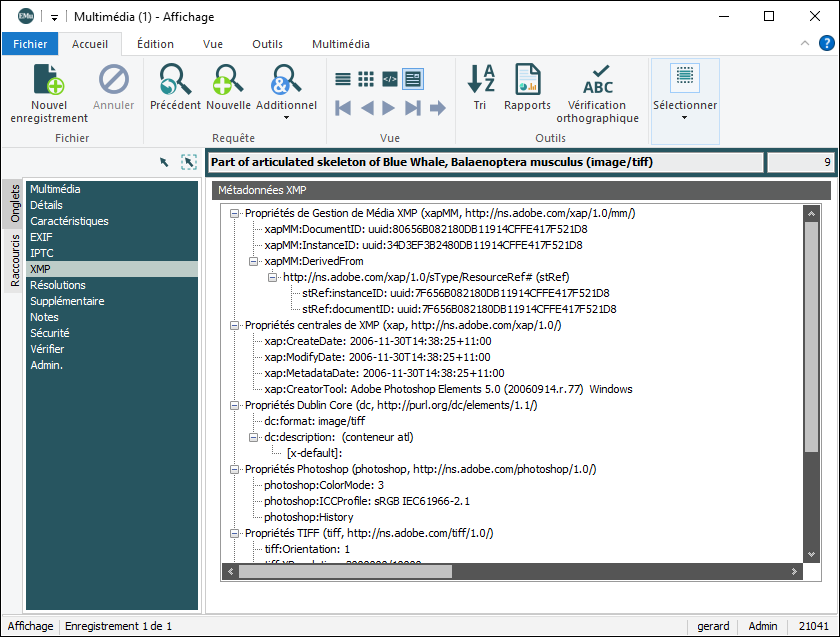Open the Tri sort tool
The image size is (840, 637).
(481, 80)
